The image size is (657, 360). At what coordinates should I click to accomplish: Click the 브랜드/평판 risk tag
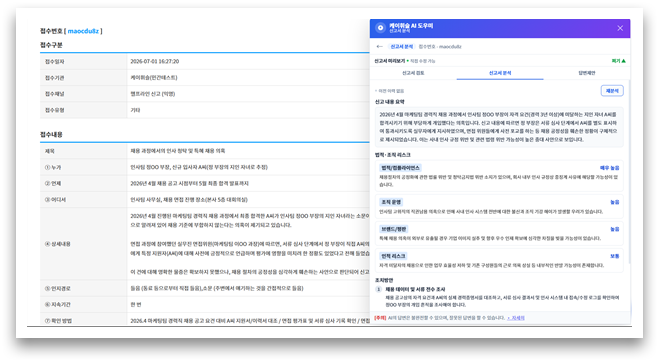click(393, 229)
